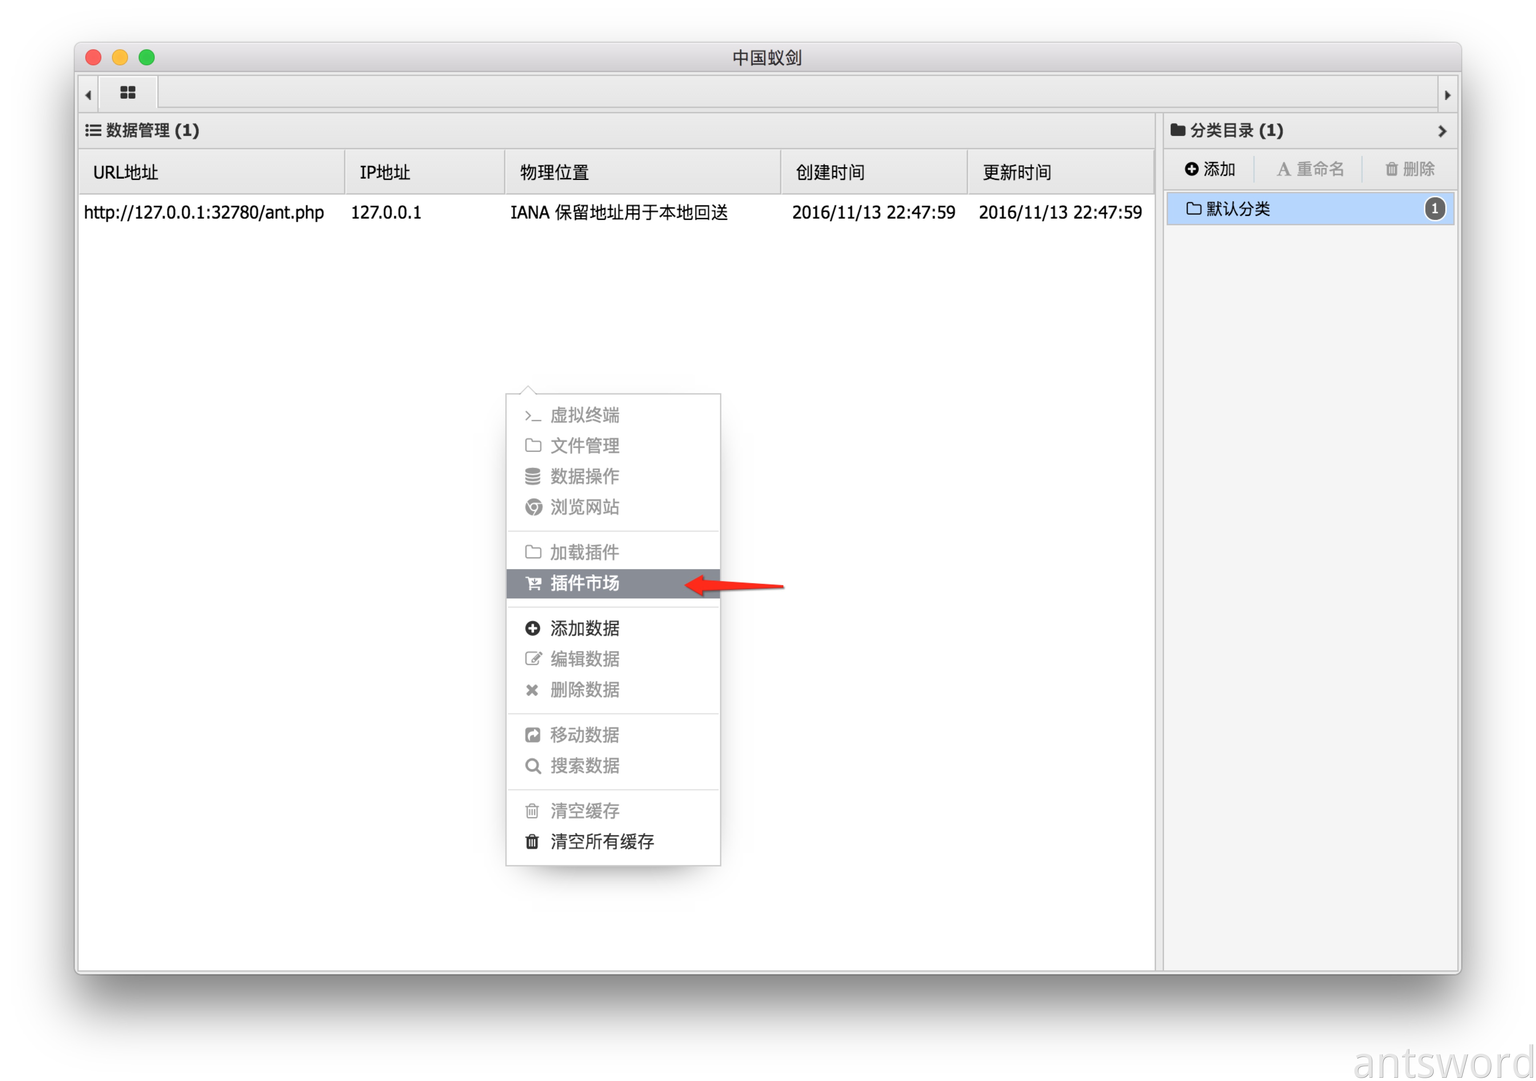The width and height of the screenshot is (1536, 1081).
Task: Click the plus icon beside 添加数据
Action: 533,629
